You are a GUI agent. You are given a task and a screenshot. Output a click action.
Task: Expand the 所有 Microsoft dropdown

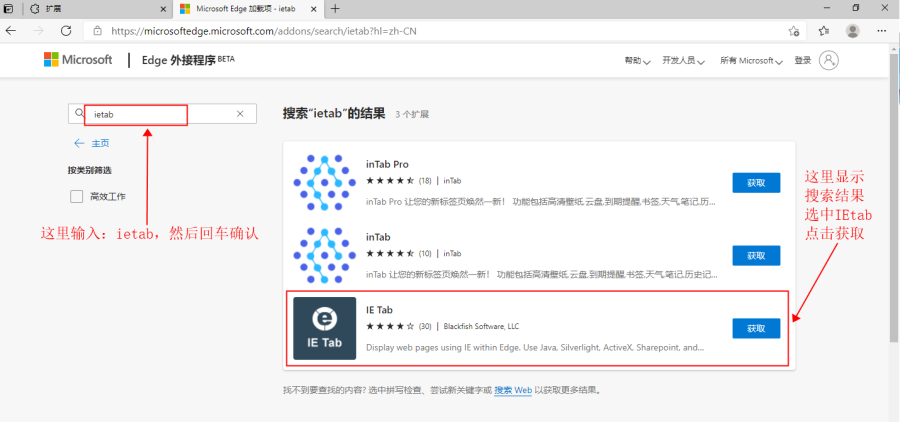(751, 61)
